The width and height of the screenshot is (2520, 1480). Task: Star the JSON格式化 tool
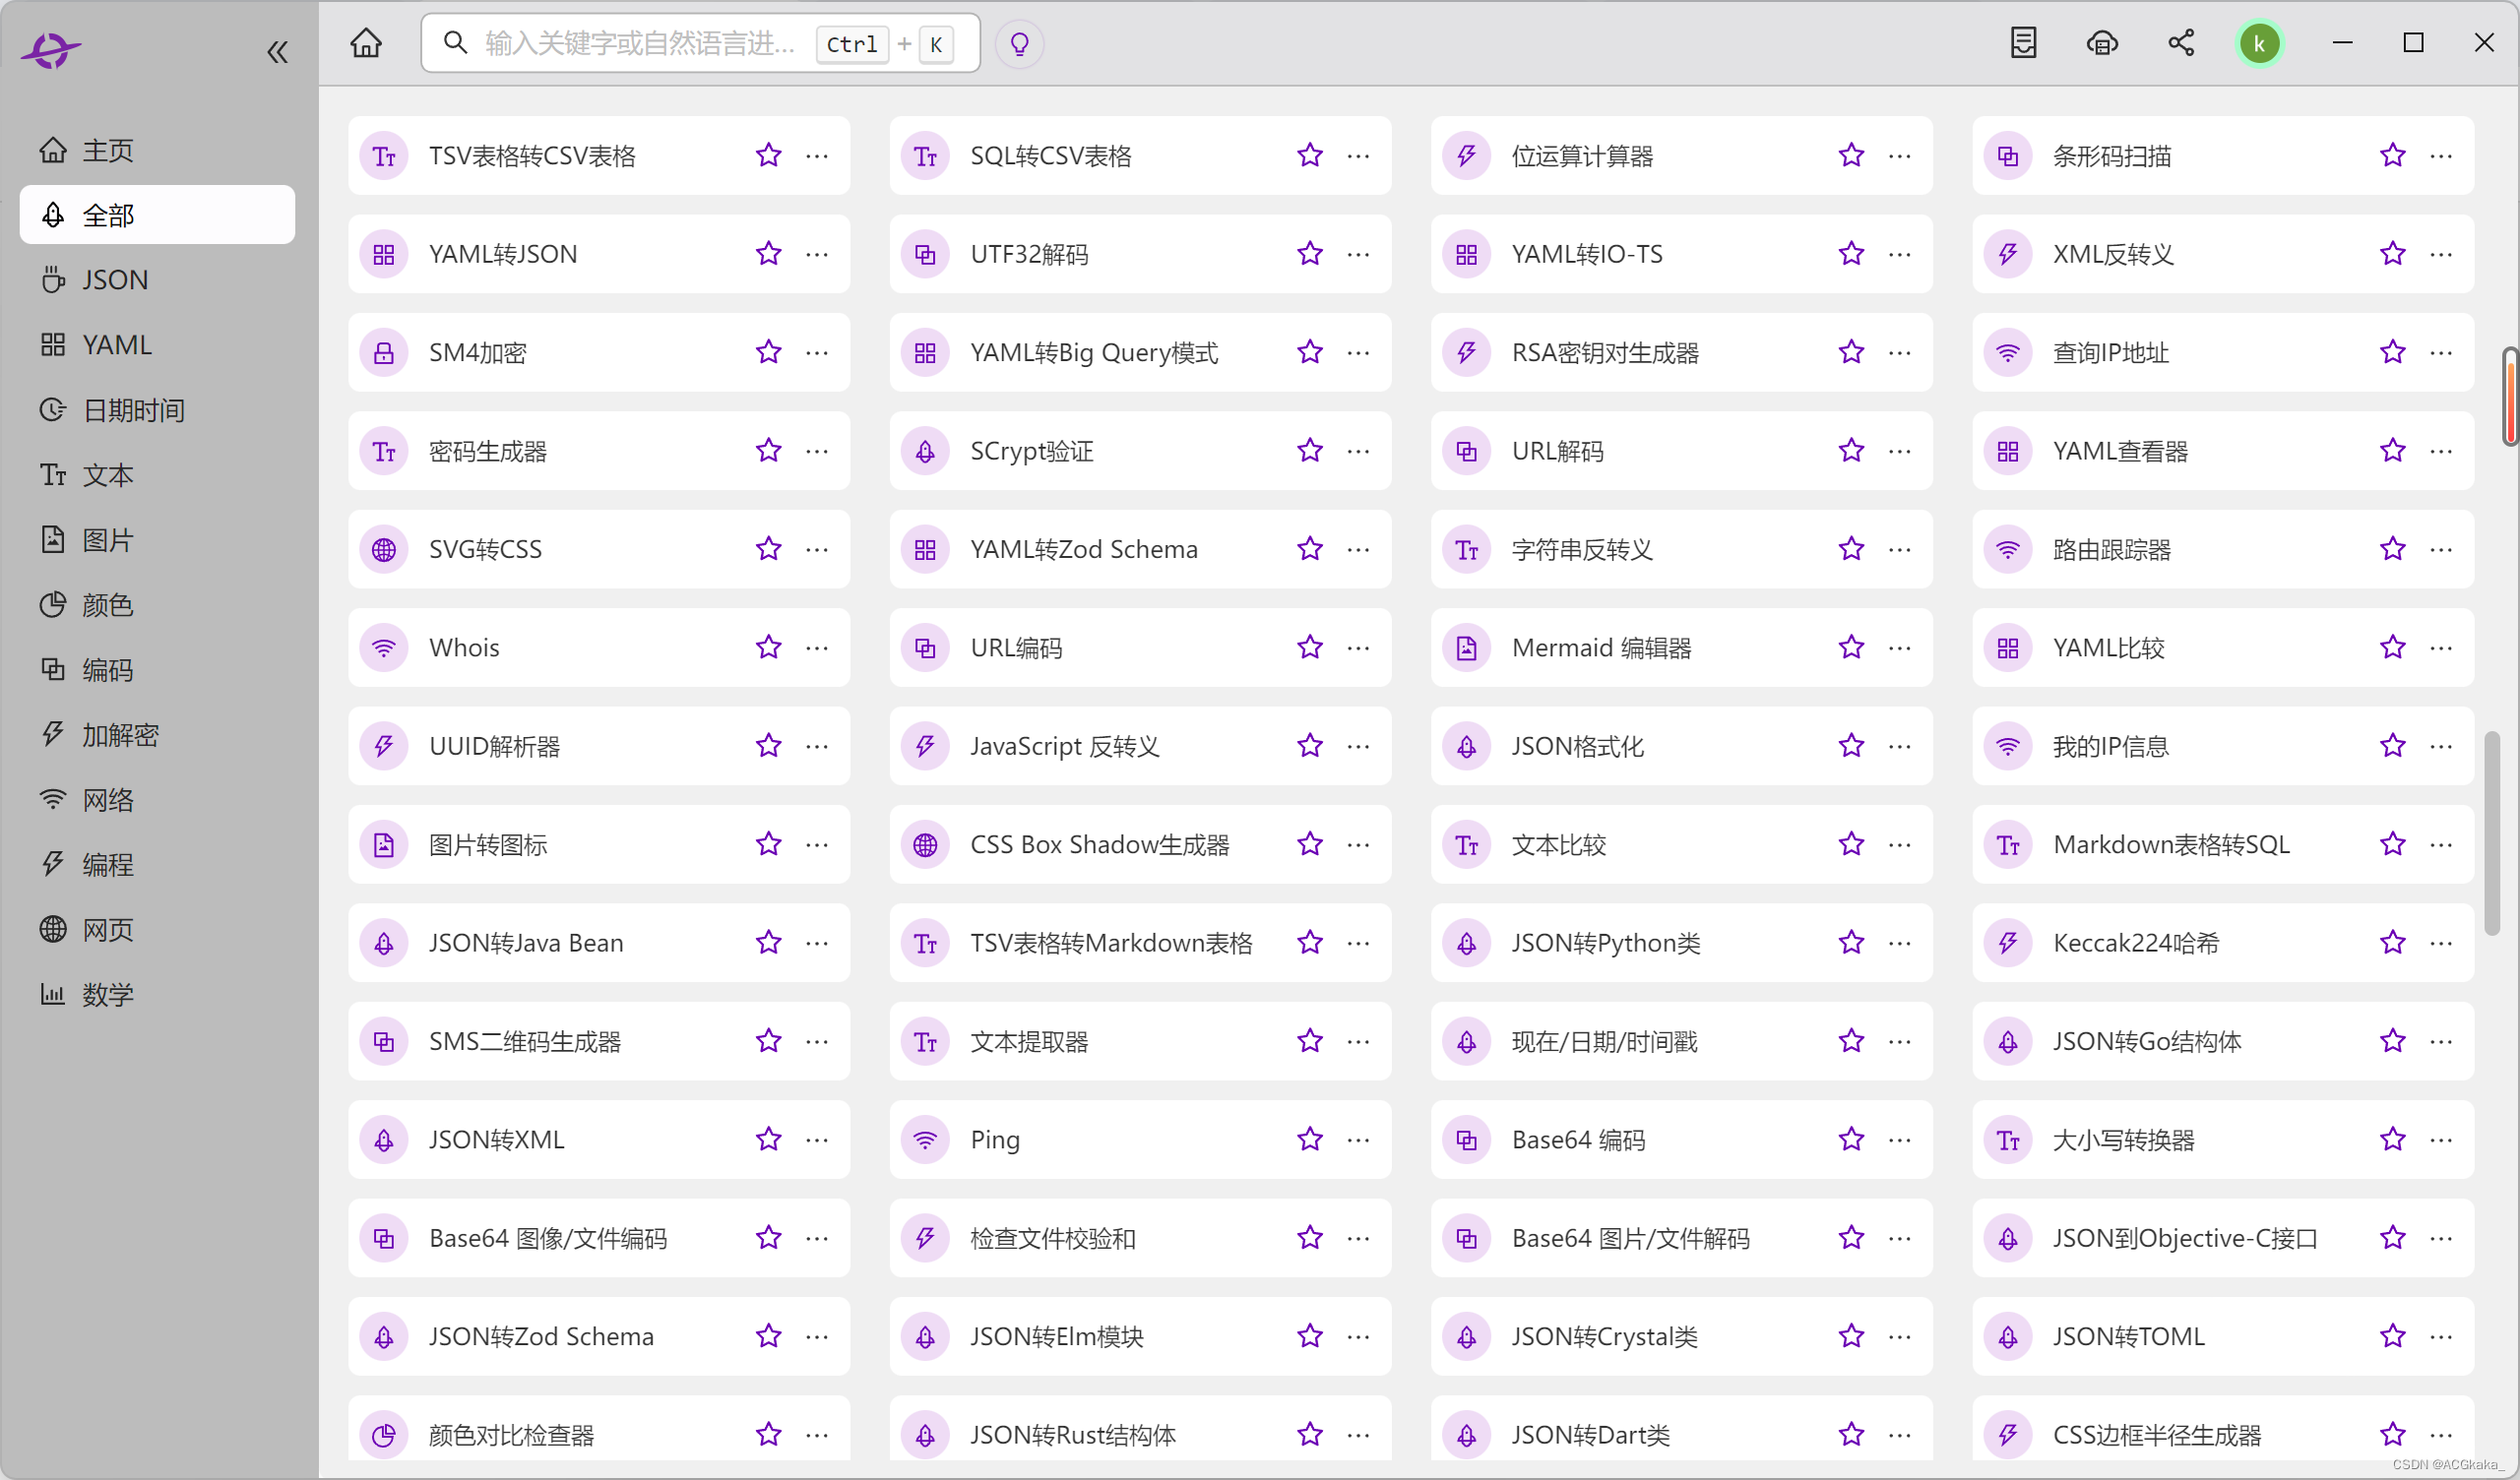[x=1851, y=746]
